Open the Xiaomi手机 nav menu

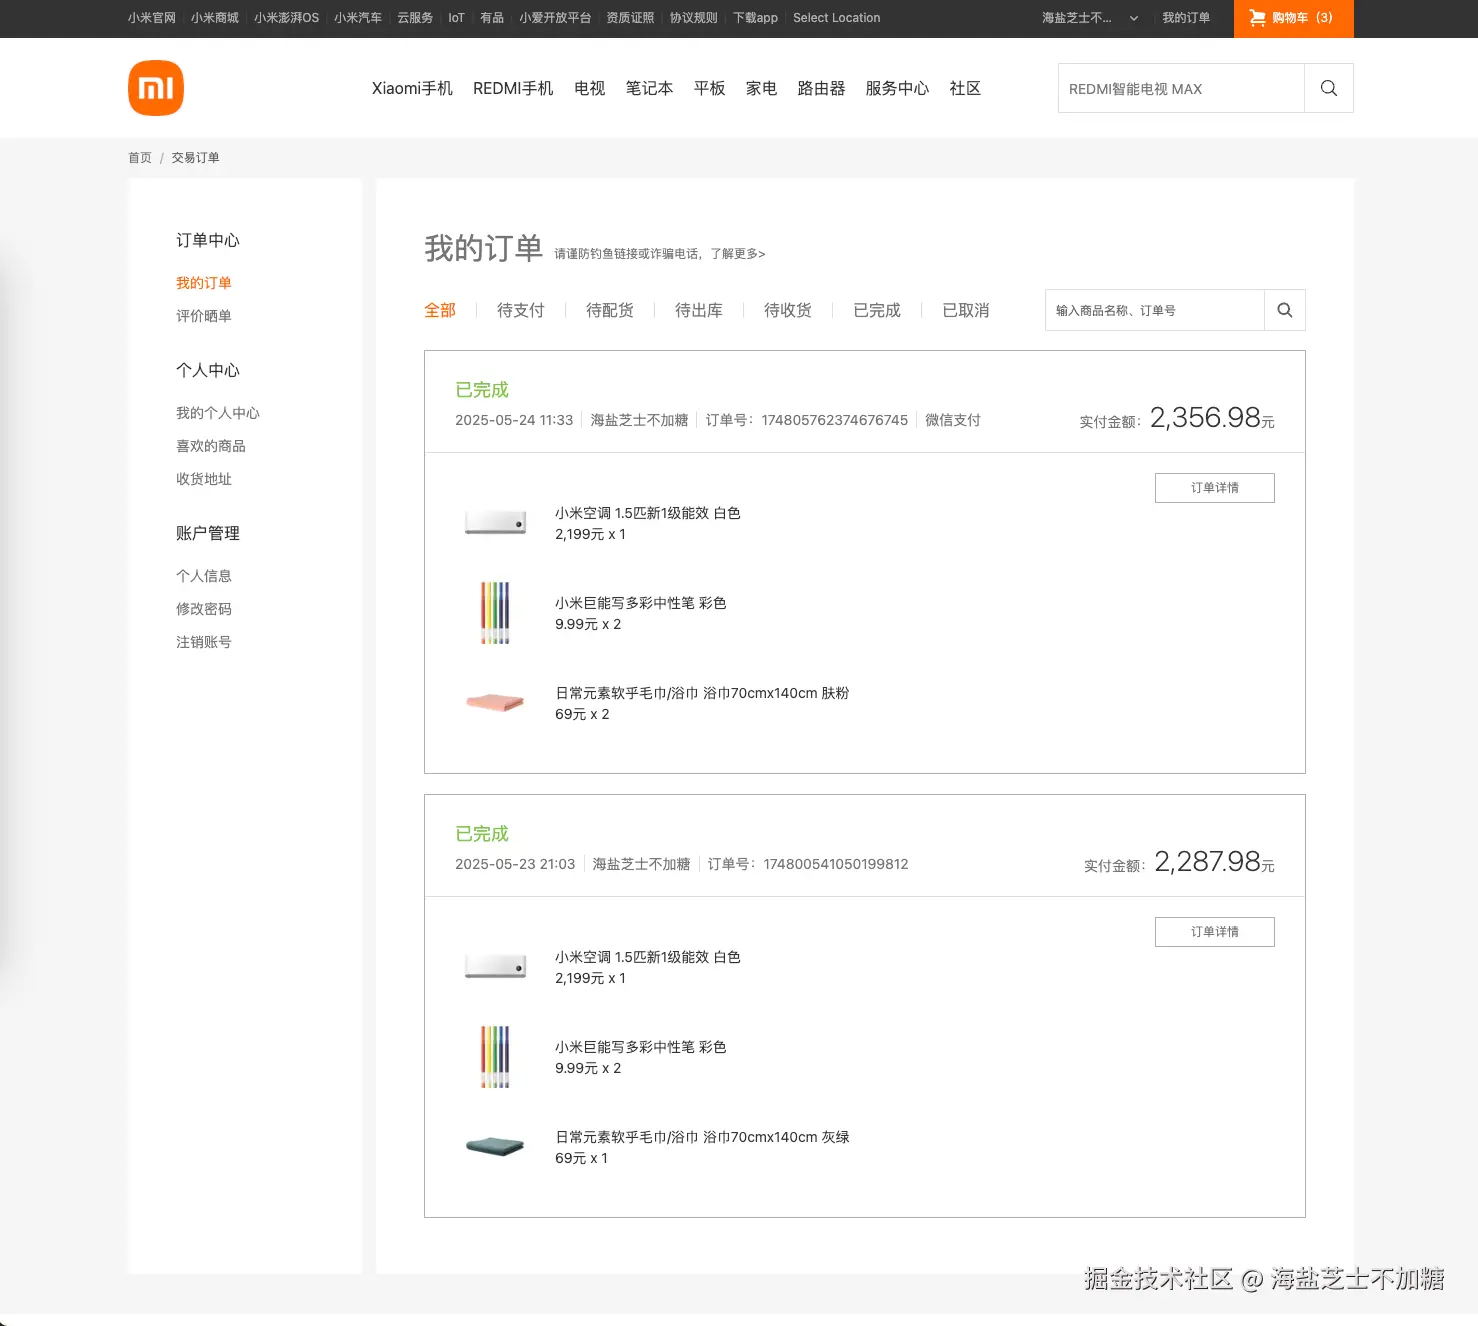(x=412, y=88)
